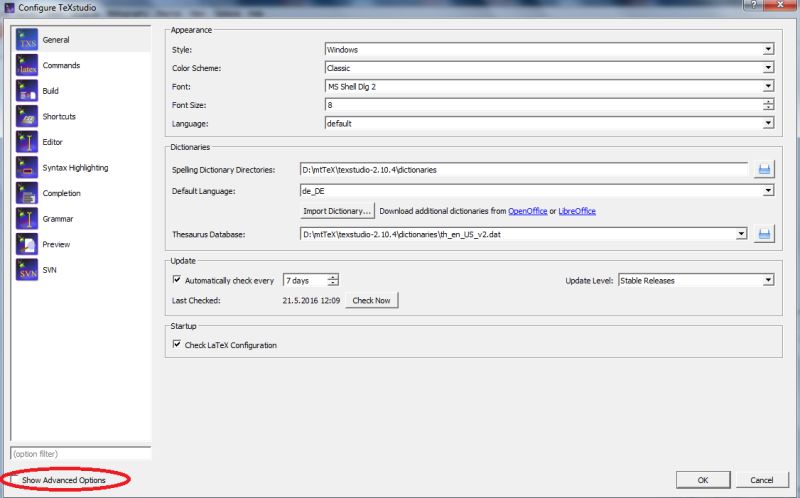800x498 pixels.
Task: Select the Syntax Highlighting icon
Action: click(x=27, y=167)
